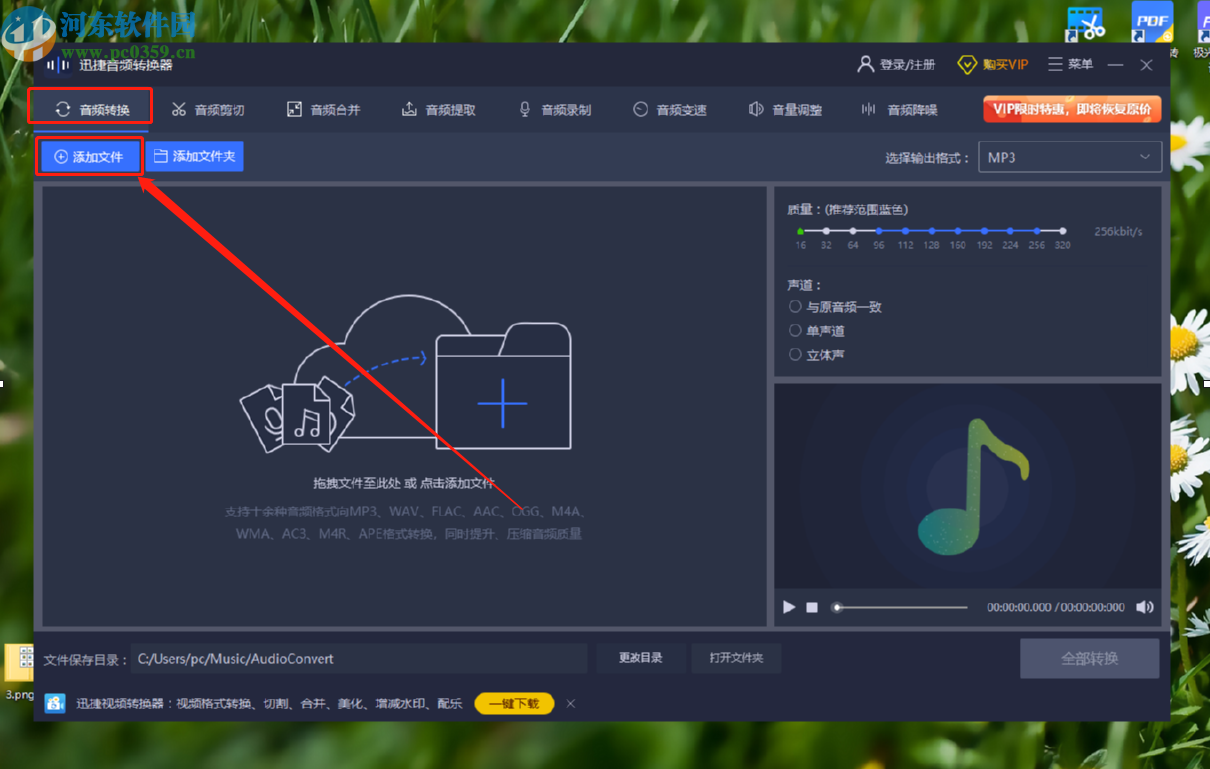This screenshot has height=769, width=1210.
Task: Go to the 音频合并 tab
Action: tap(323, 109)
